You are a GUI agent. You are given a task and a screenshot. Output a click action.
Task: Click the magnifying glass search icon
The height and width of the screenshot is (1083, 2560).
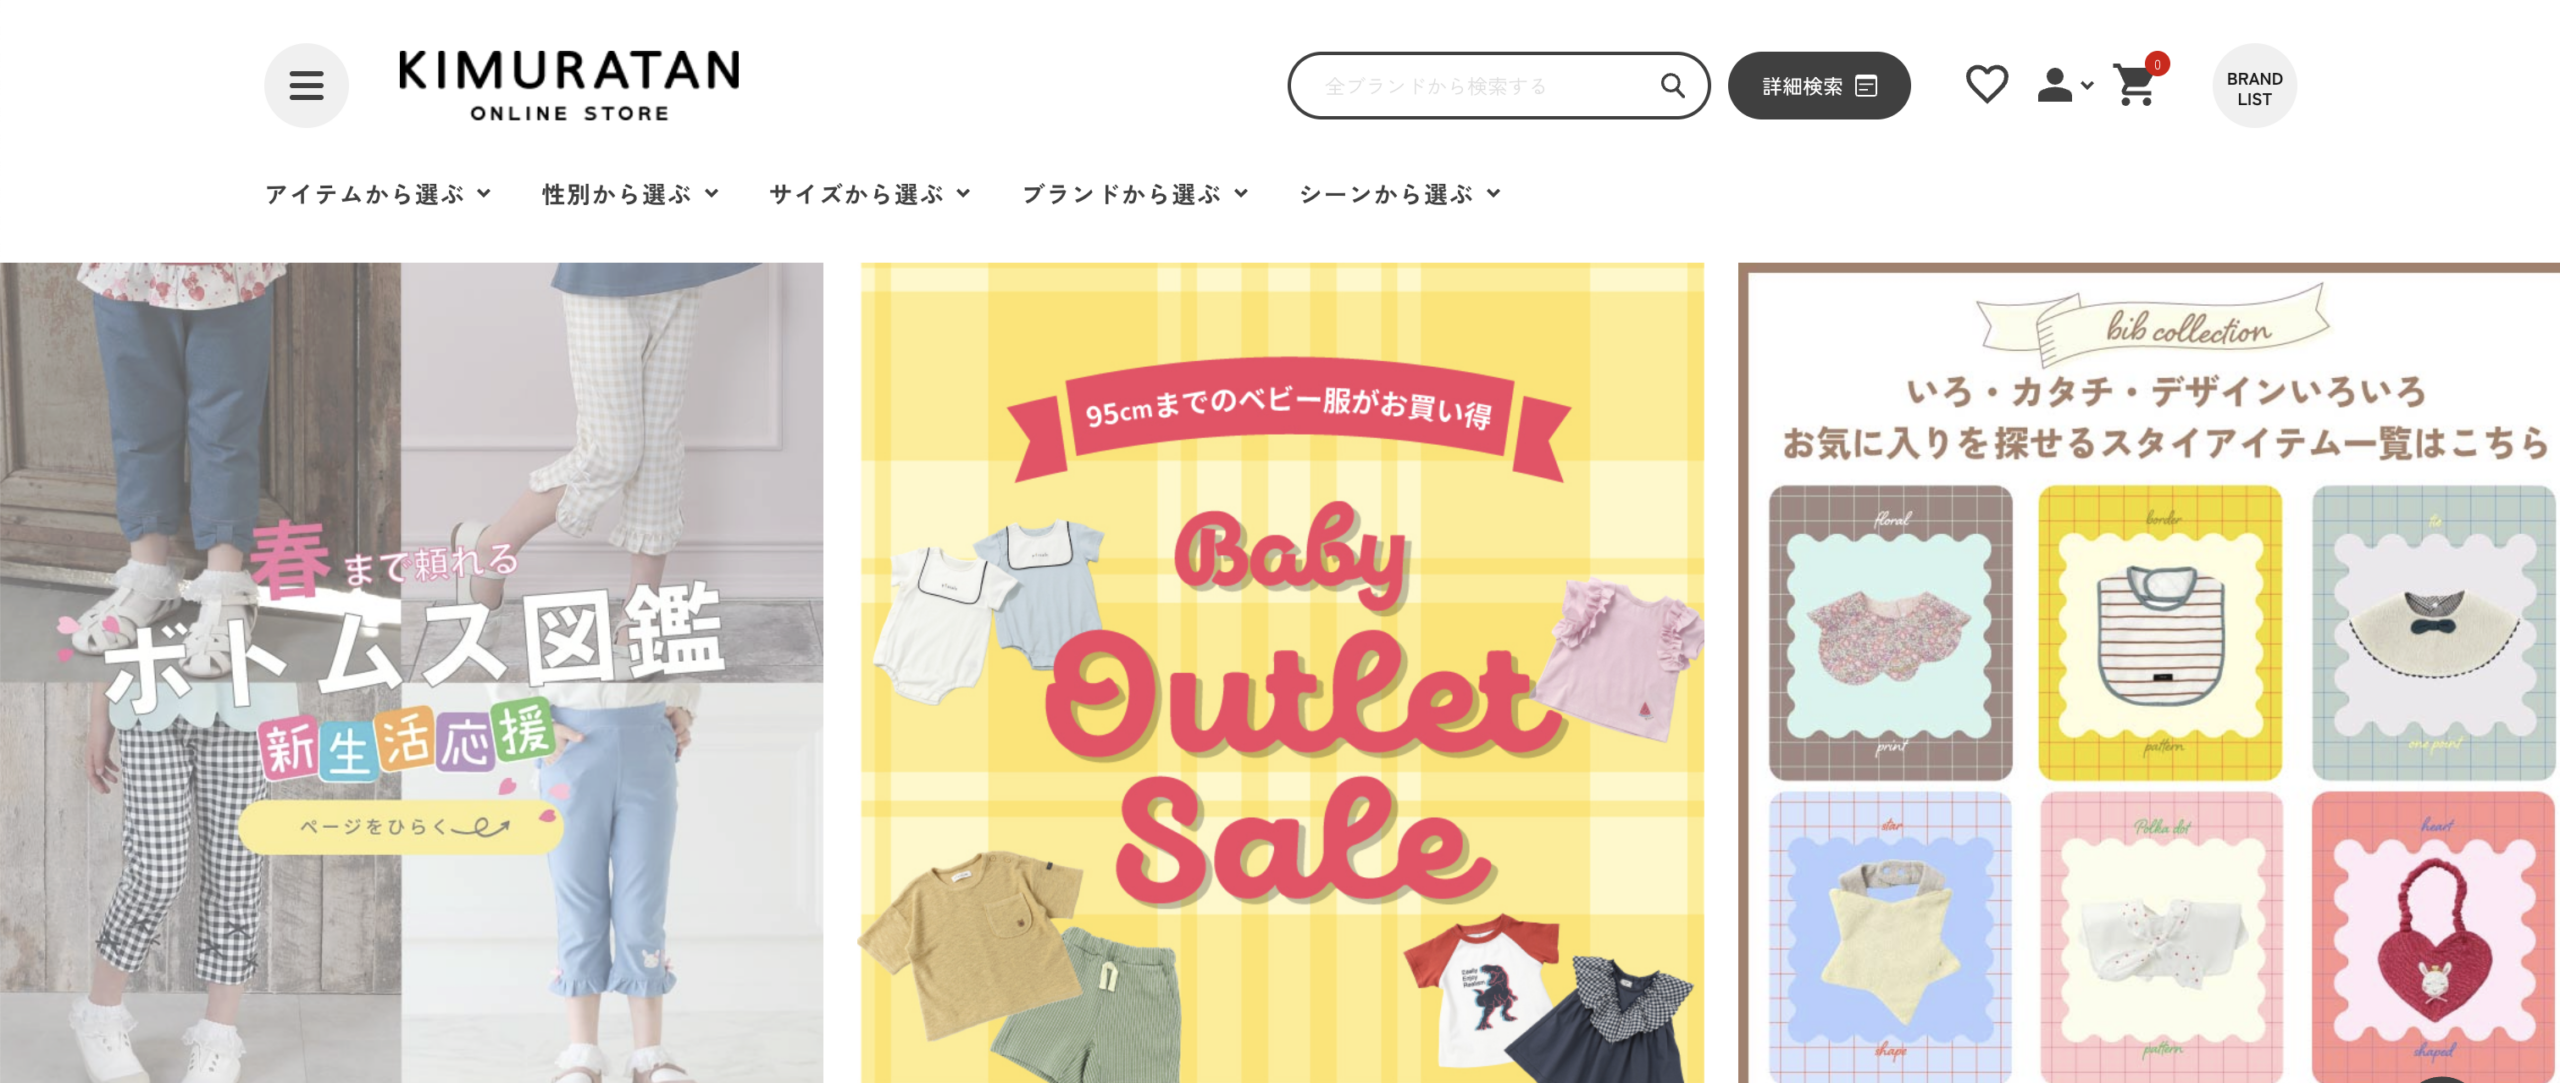click(x=1672, y=86)
